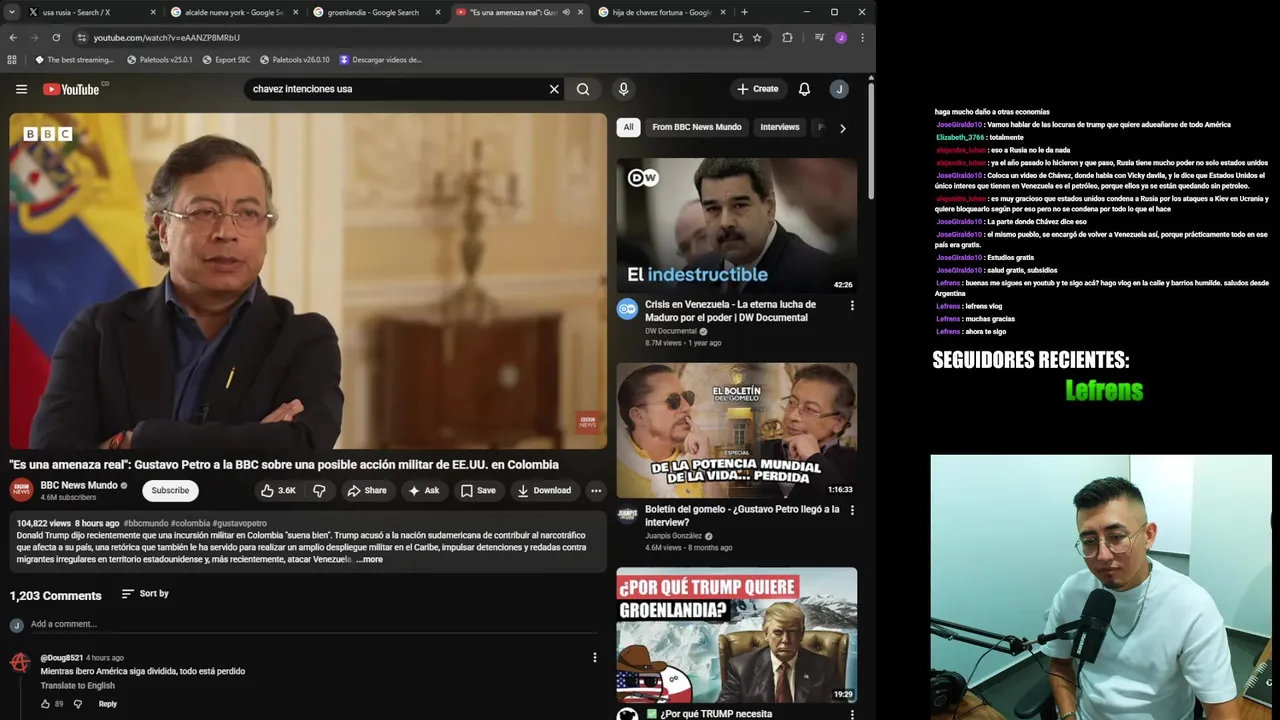Click the Add a comment field

(314, 624)
